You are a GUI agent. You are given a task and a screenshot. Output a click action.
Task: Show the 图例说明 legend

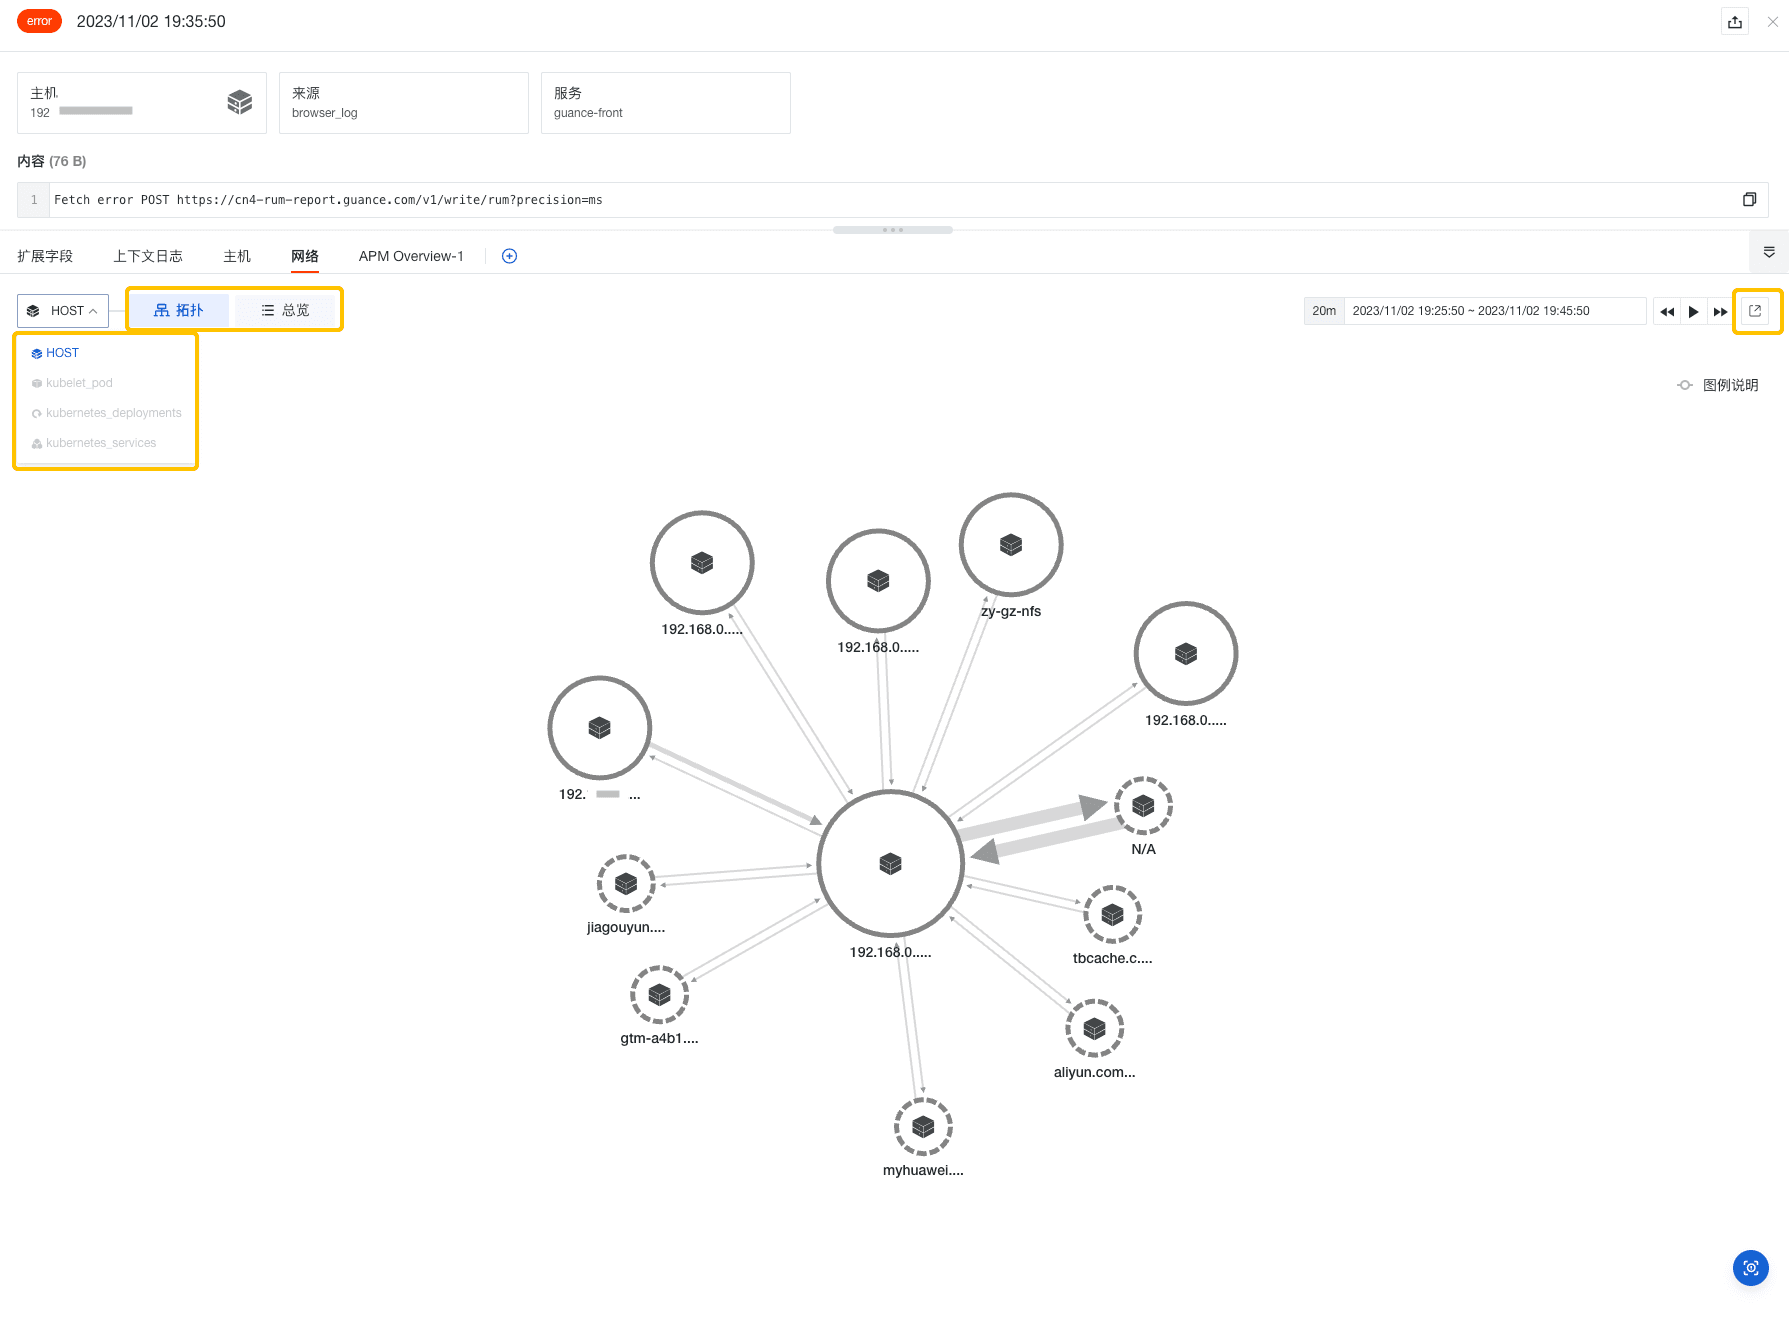point(1718,385)
